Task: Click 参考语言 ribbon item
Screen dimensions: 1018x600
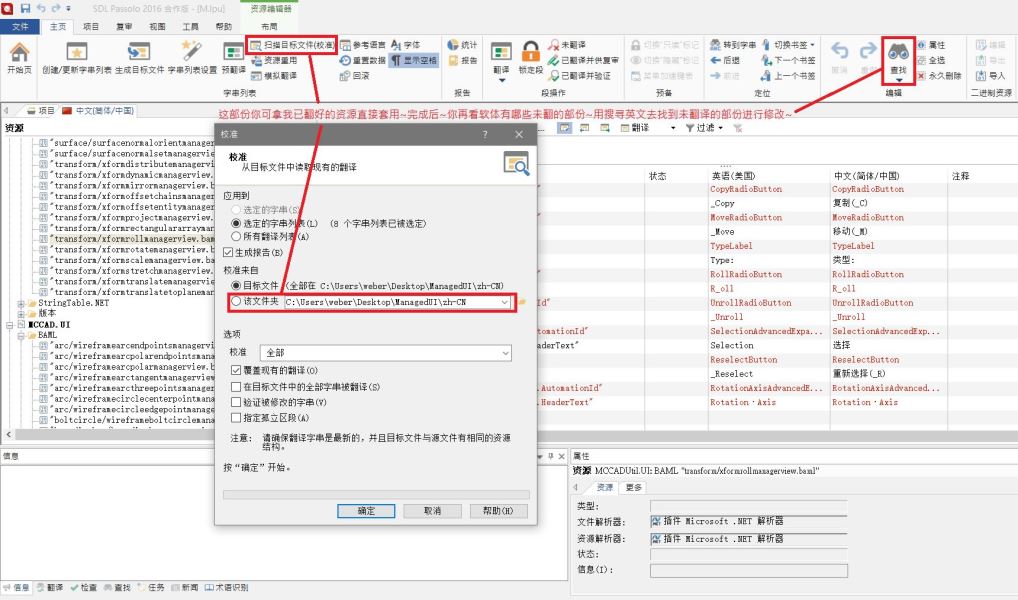Action: (x=363, y=45)
